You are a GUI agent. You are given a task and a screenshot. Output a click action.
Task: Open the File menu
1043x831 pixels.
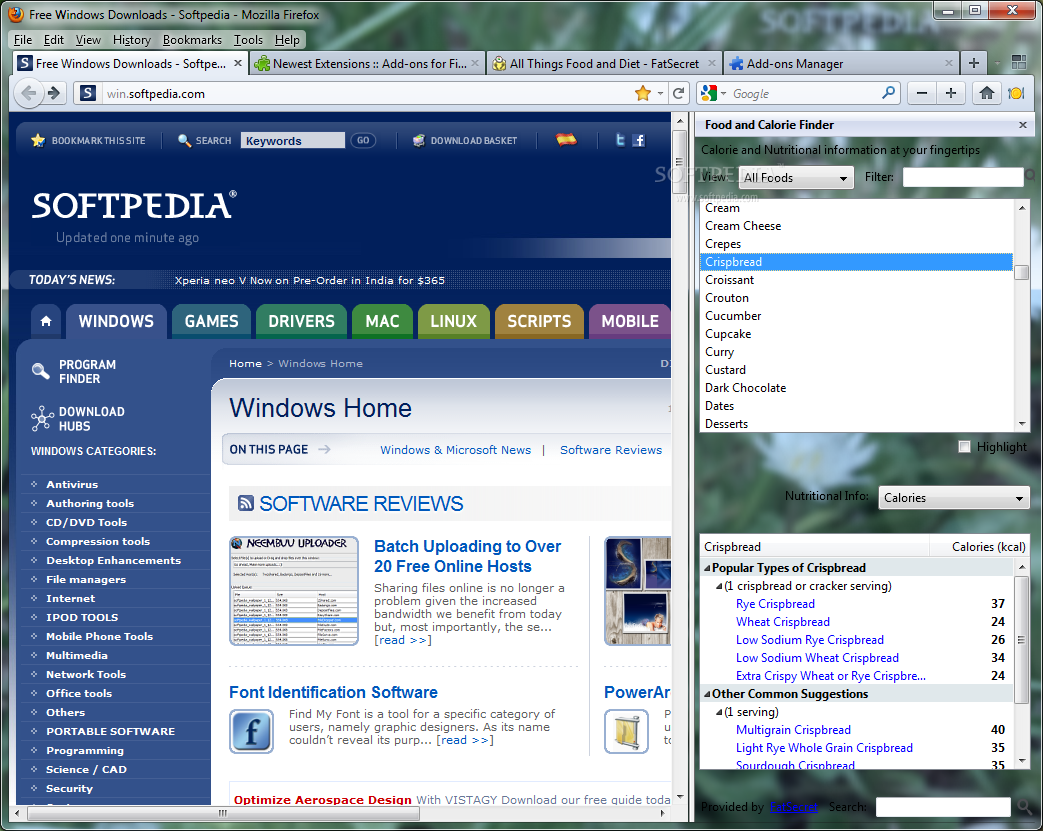23,40
